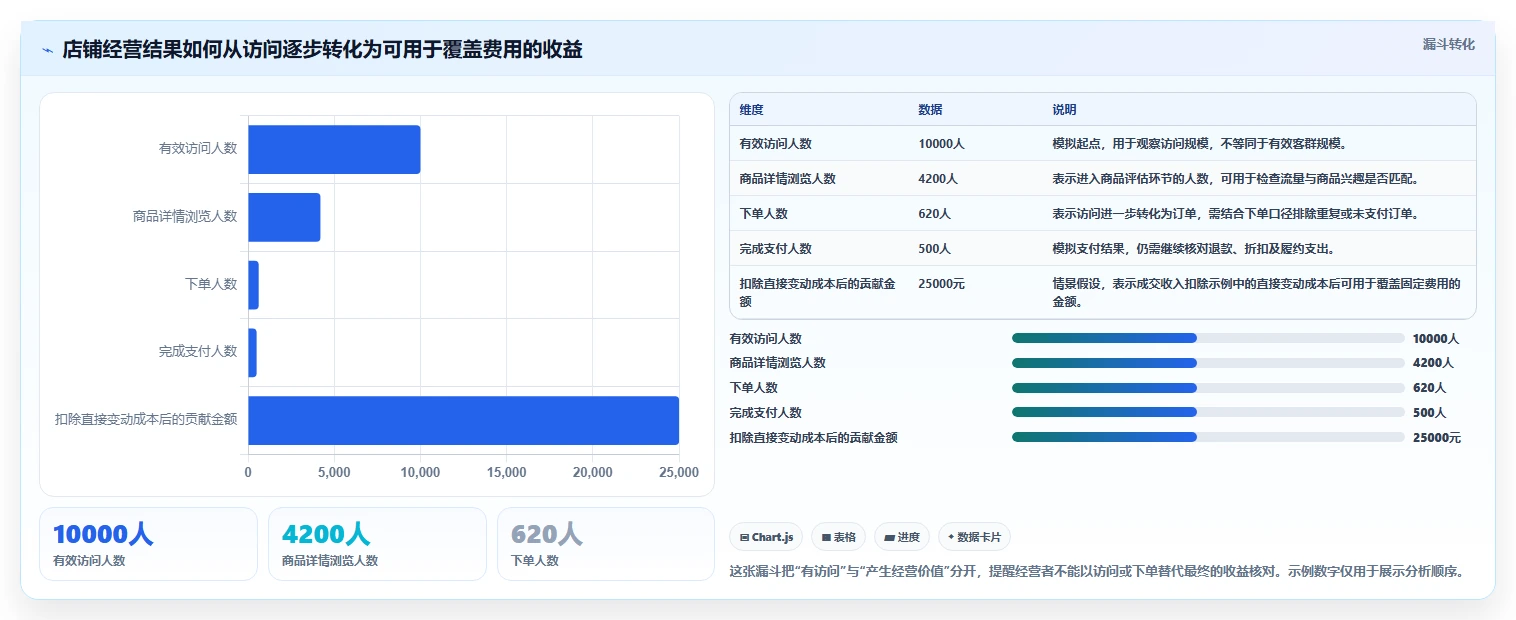The image size is (1516, 620).
Task: Click the 商品详情浏览人数 bar in the chart
Action: (x=284, y=217)
